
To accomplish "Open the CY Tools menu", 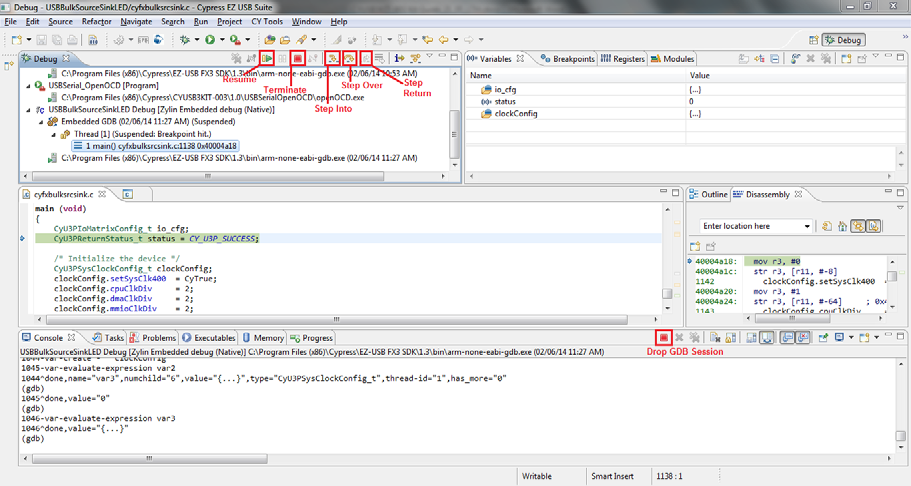I will click(x=266, y=21).
